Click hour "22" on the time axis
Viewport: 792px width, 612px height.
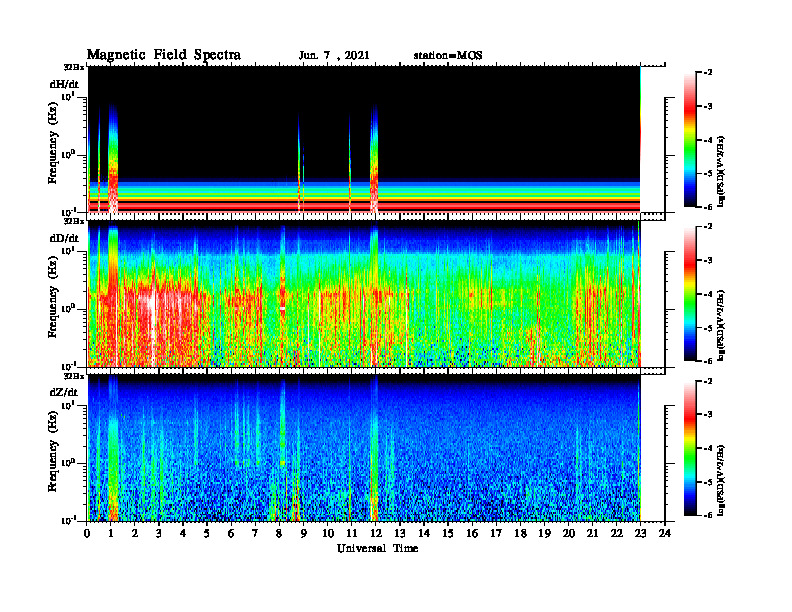pyautogui.click(x=617, y=533)
